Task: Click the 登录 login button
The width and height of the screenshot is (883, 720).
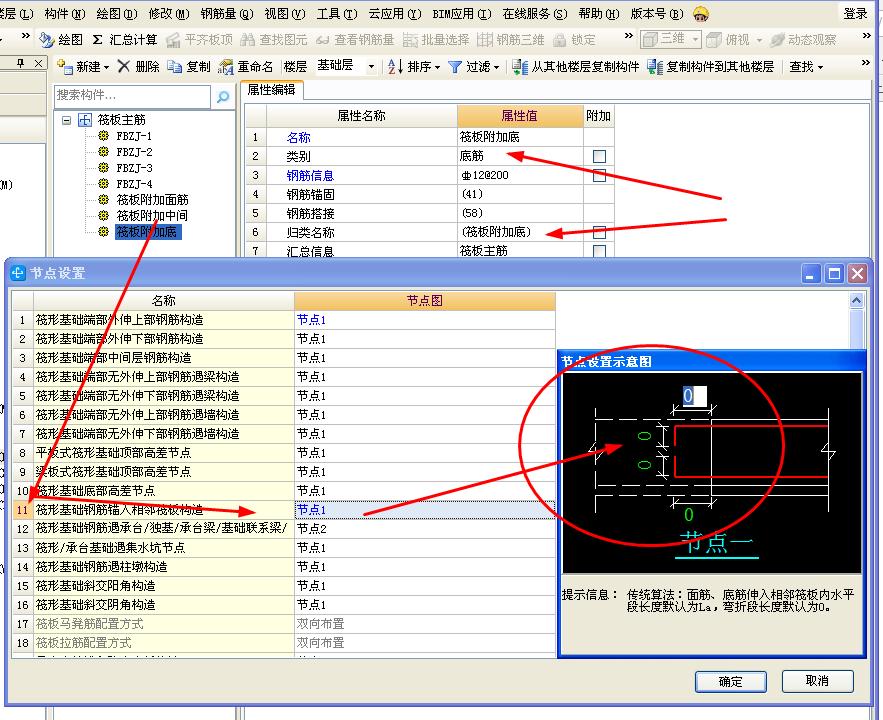Action: coord(855,13)
